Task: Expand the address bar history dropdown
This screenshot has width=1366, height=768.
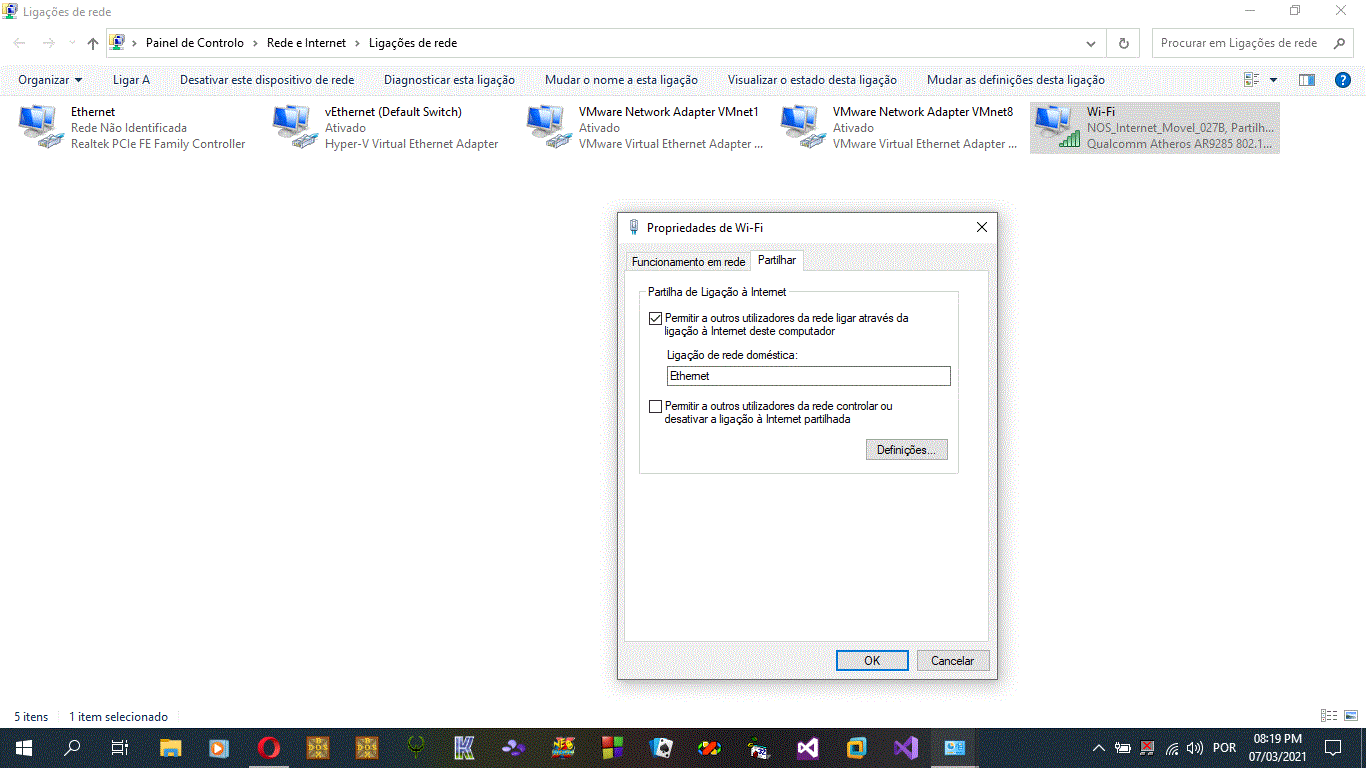Action: [1091, 43]
